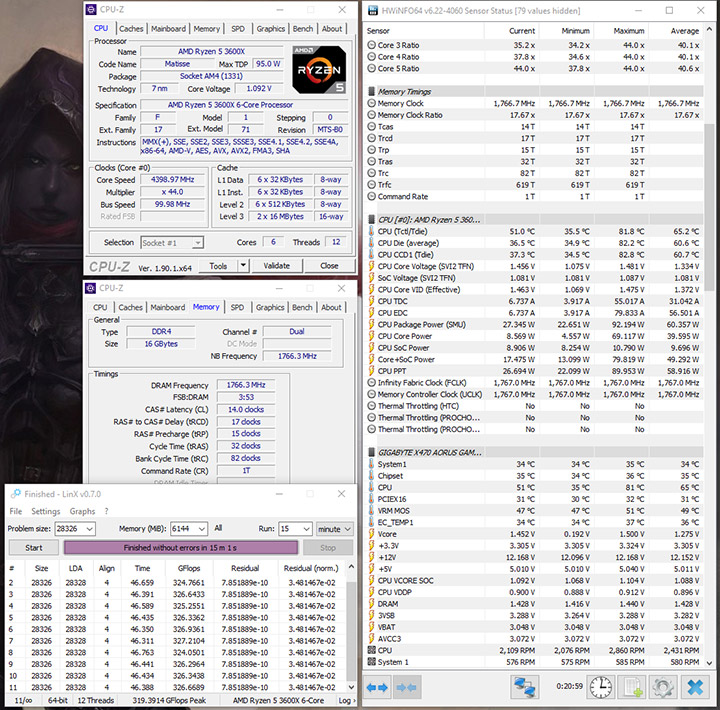Screen dimensions: 720x710
Task: Open the Problem size dropdown in LinX
Action: tap(87, 528)
